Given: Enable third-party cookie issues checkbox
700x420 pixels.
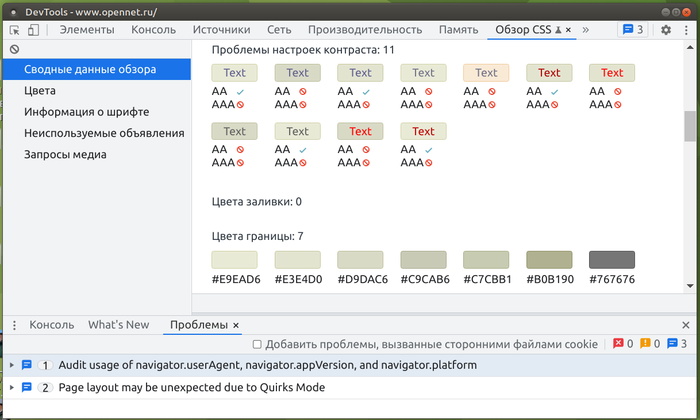Looking at the screenshot, I should pyautogui.click(x=257, y=344).
